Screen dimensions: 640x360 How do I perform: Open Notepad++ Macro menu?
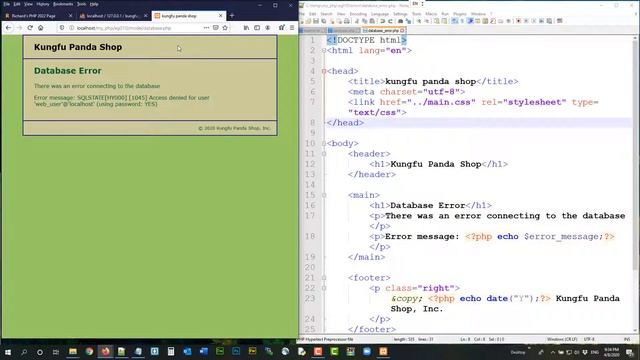(431, 14)
